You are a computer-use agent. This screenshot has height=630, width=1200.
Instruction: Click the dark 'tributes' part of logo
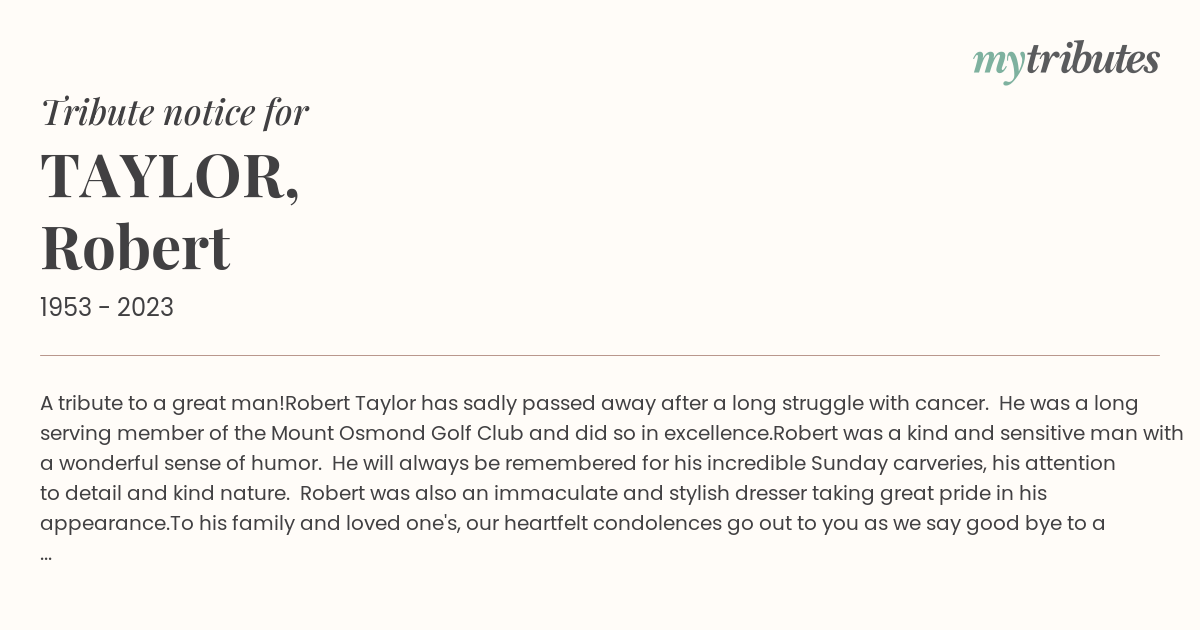point(1093,60)
